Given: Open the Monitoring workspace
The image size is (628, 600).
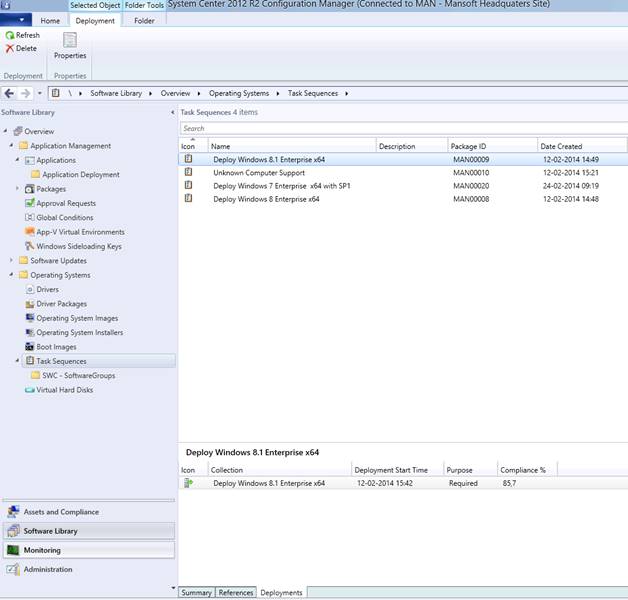Looking at the screenshot, I should (42, 550).
